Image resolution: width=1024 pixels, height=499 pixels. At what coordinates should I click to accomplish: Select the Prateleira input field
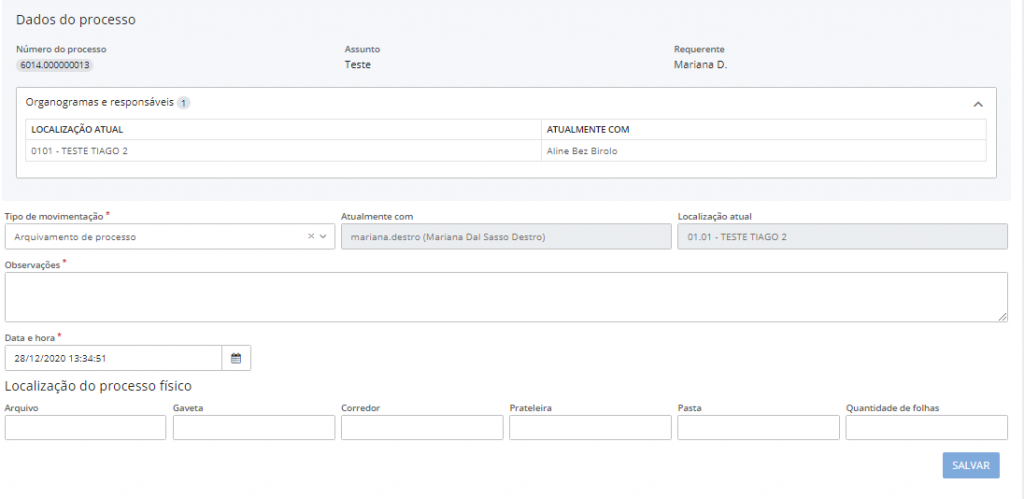click(589, 428)
